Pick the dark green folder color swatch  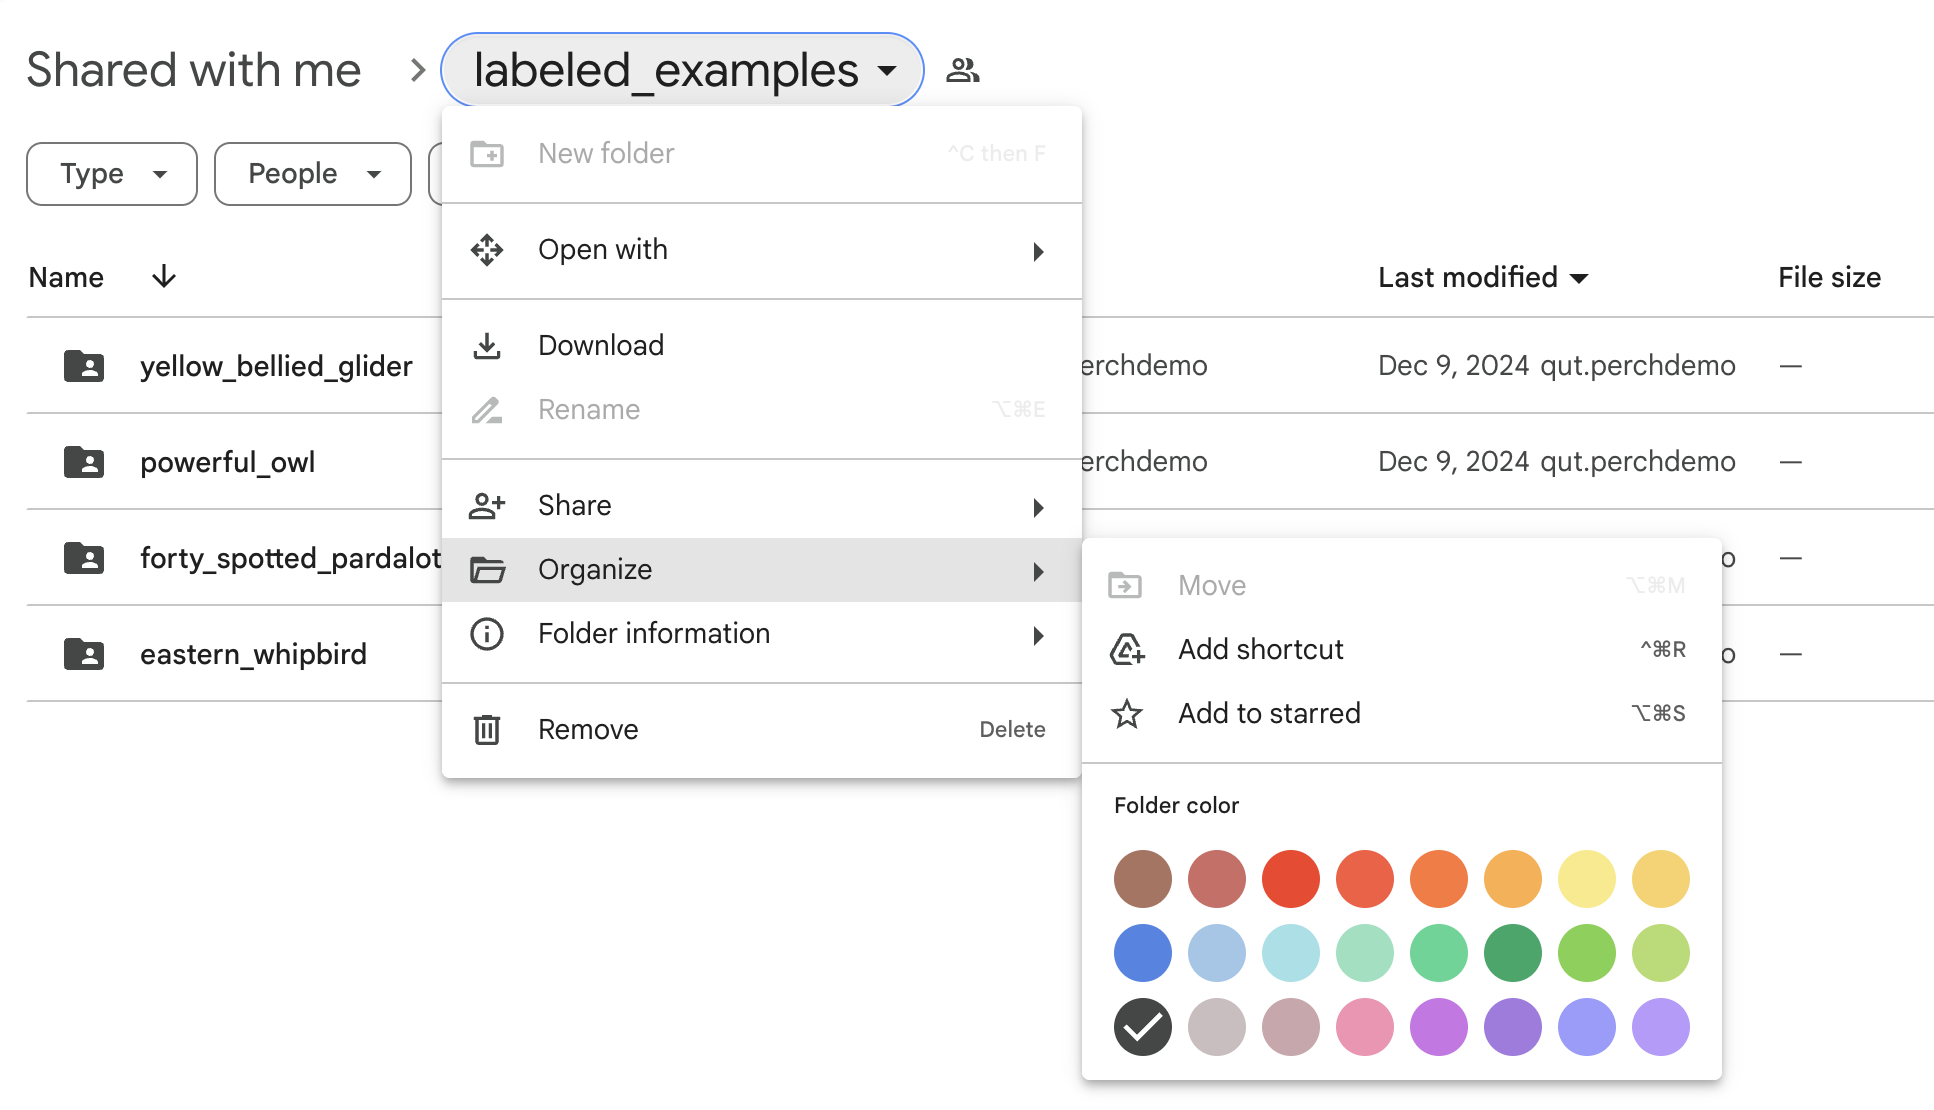click(x=1513, y=953)
